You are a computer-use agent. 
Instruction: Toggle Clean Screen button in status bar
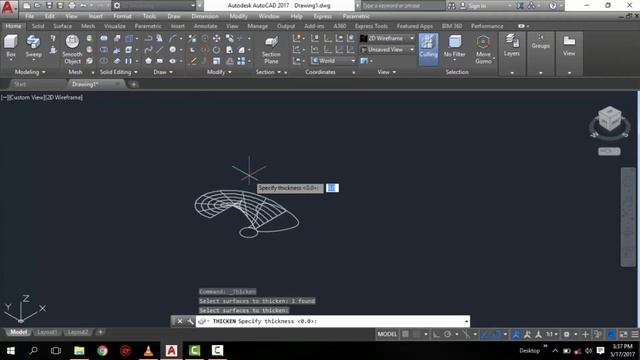tap(623, 334)
